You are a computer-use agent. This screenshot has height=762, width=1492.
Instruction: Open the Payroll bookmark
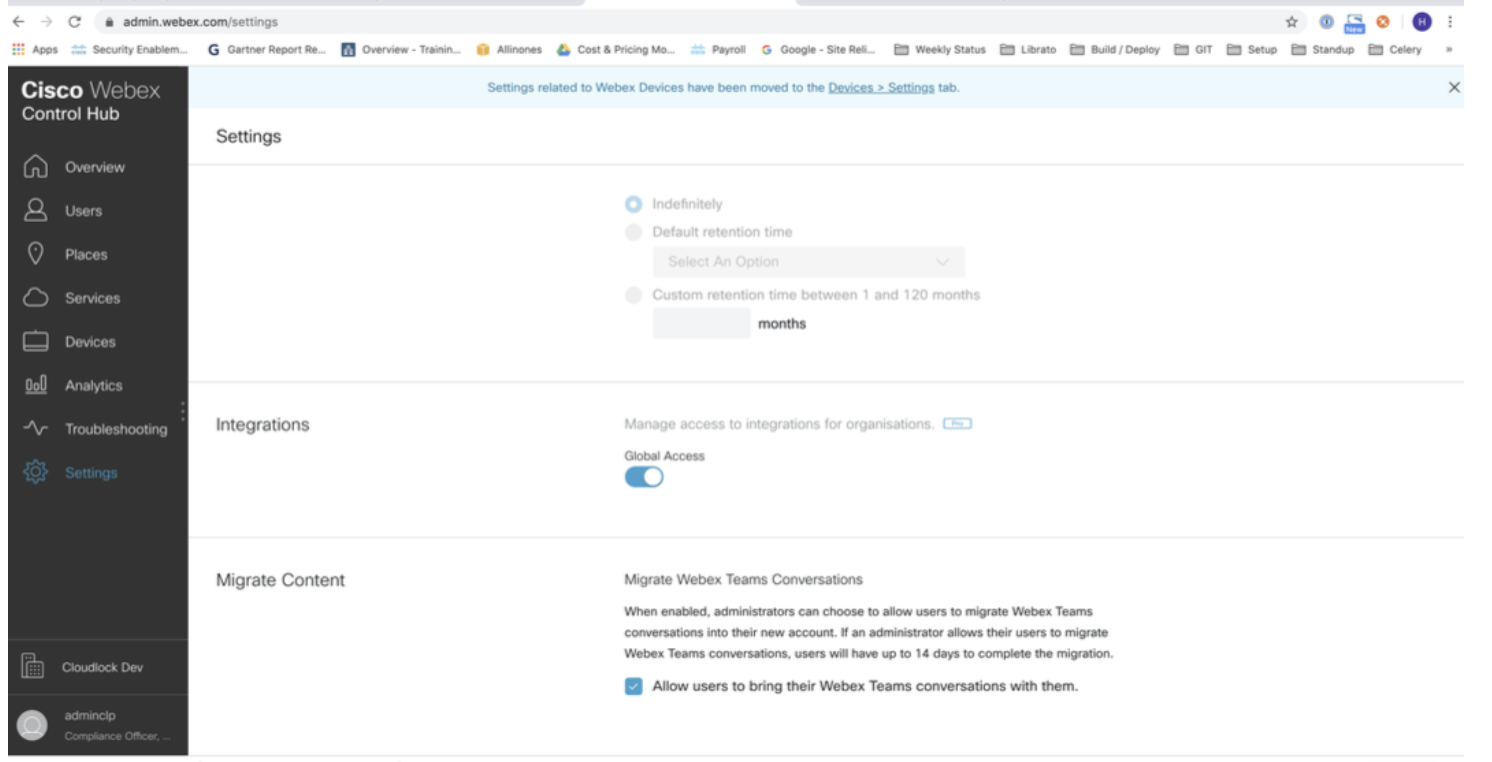(x=718, y=49)
